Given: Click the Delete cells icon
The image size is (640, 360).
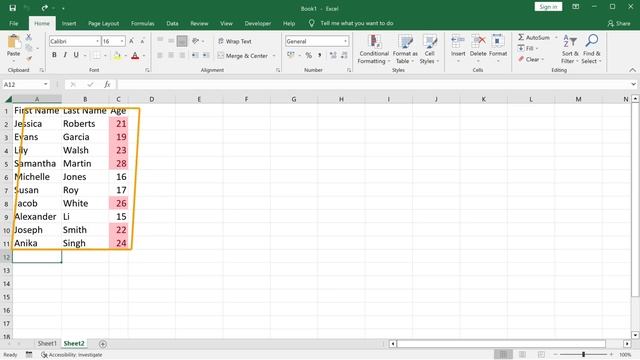Looking at the screenshot, I should point(478,41).
